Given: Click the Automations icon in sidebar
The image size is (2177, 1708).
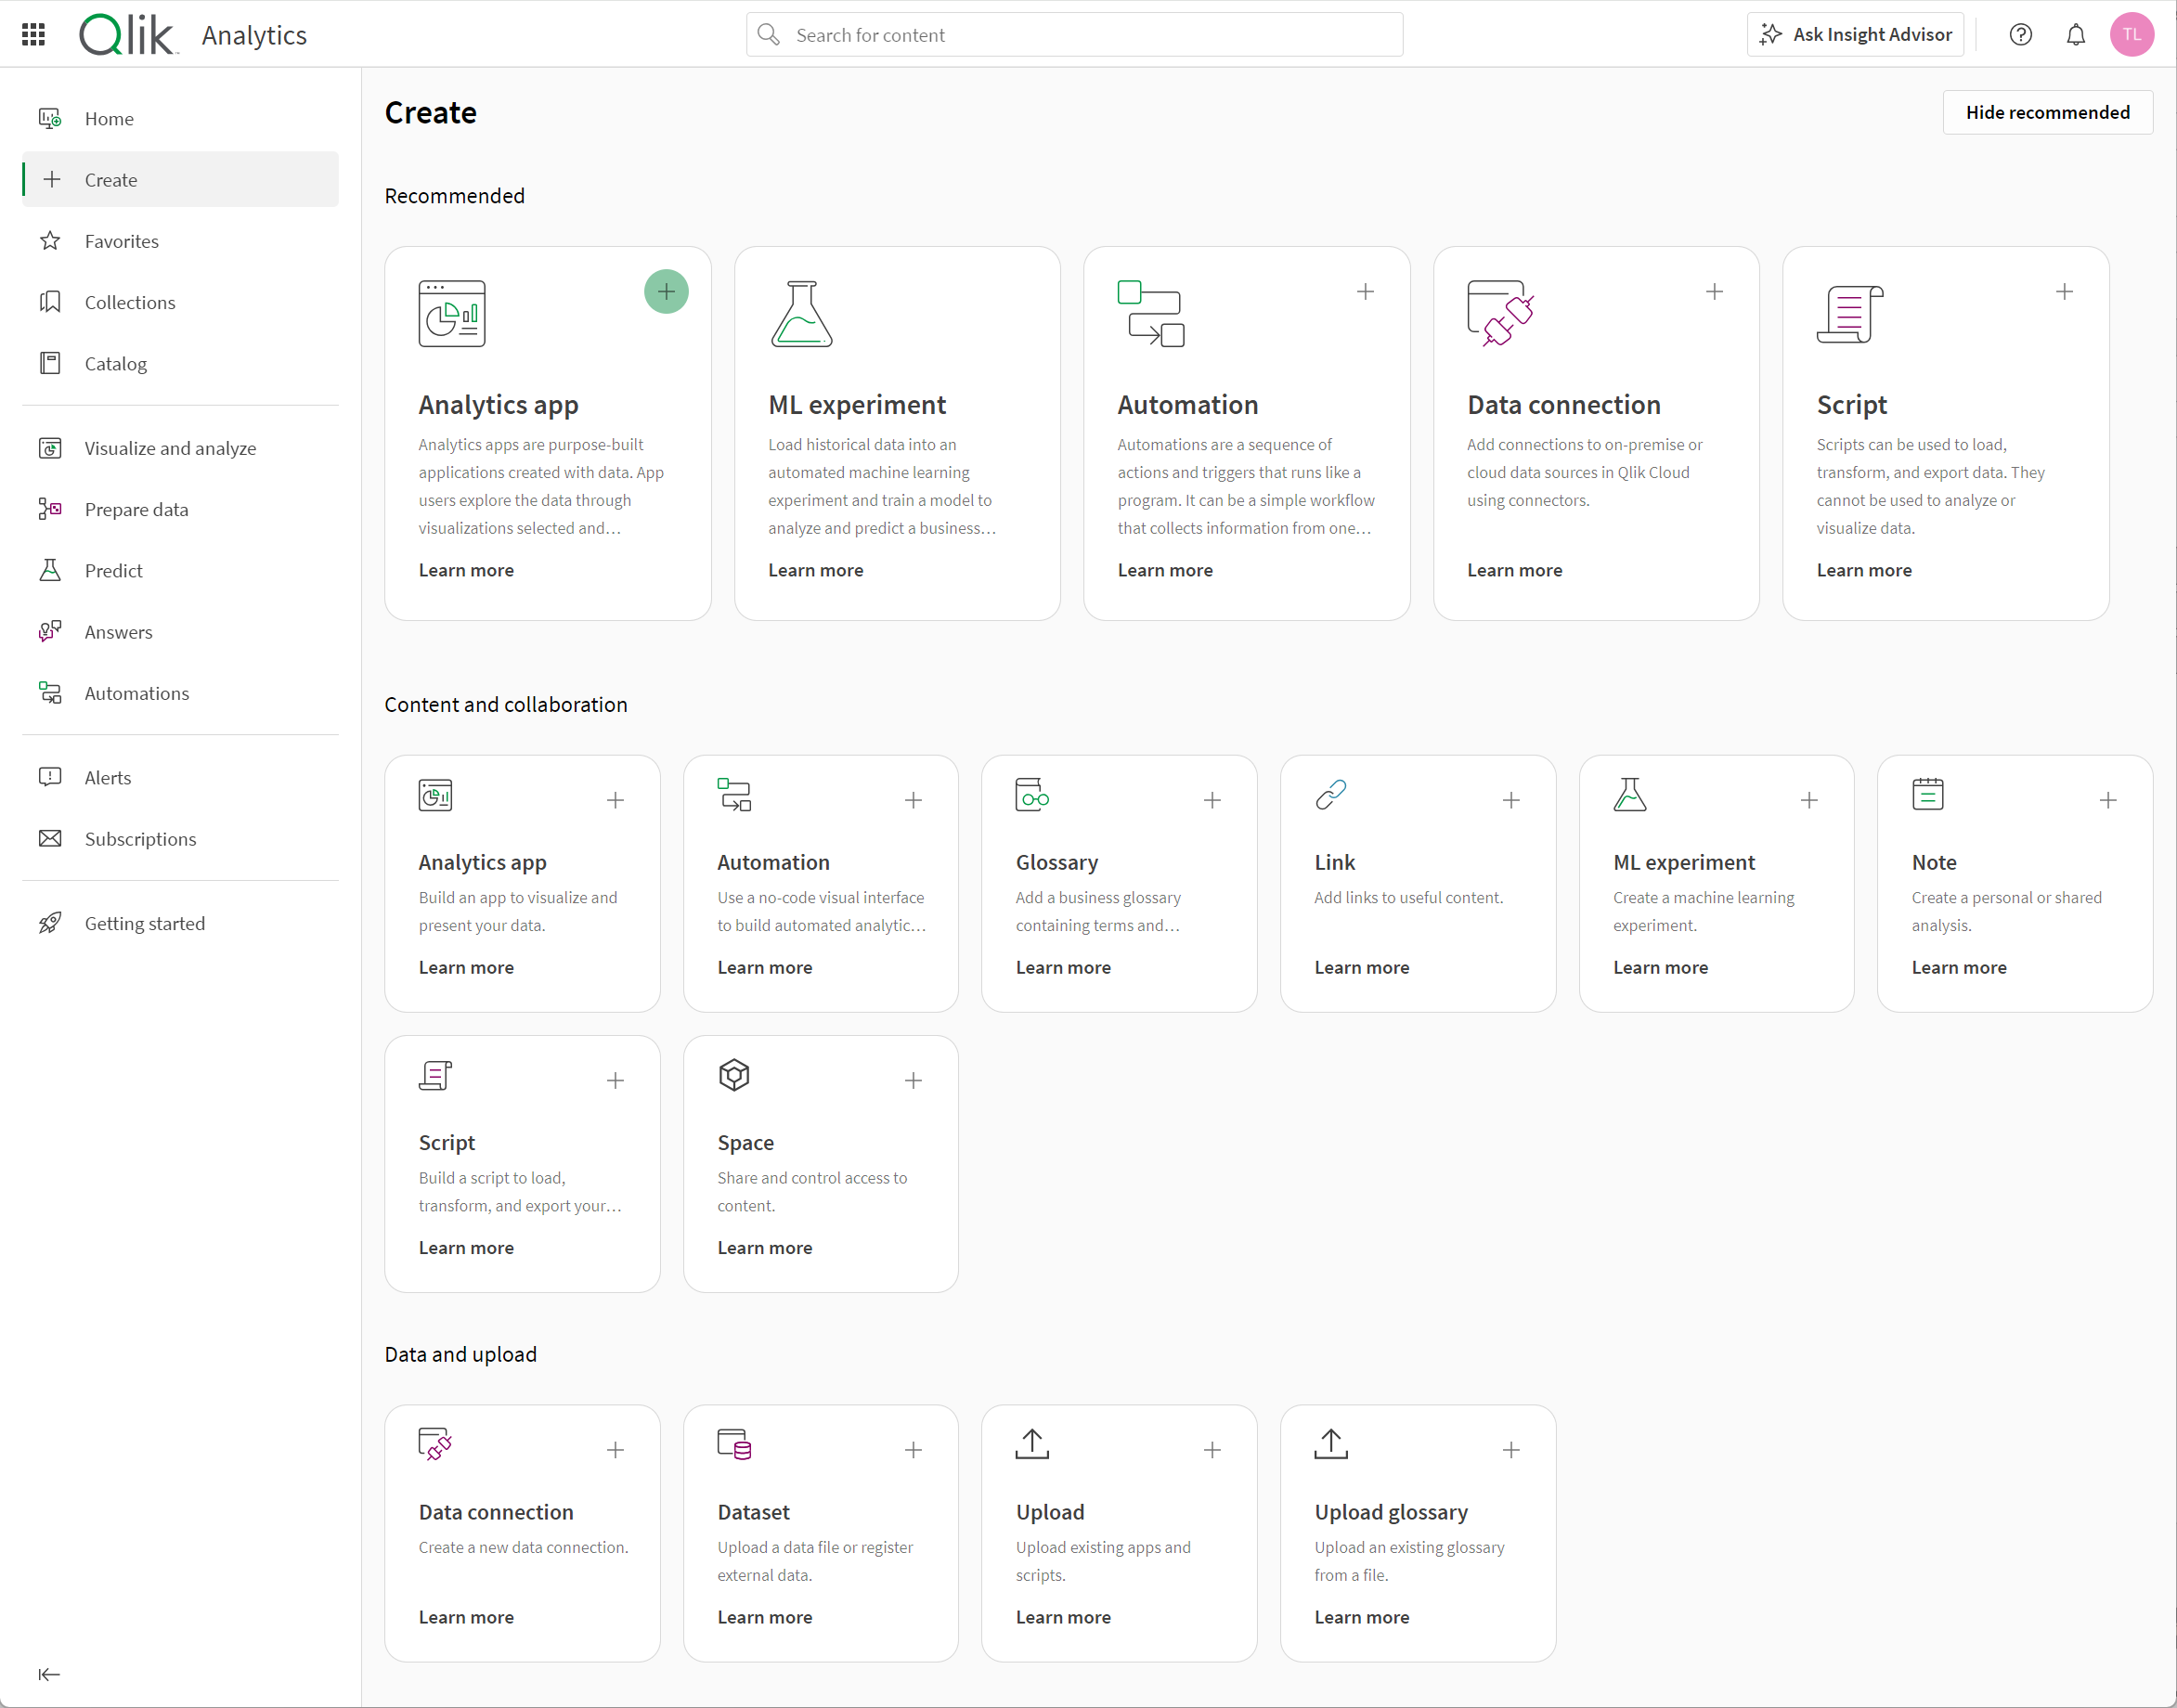Looking at the screenshot, I should pyautogui.click(x=51, y=691).
